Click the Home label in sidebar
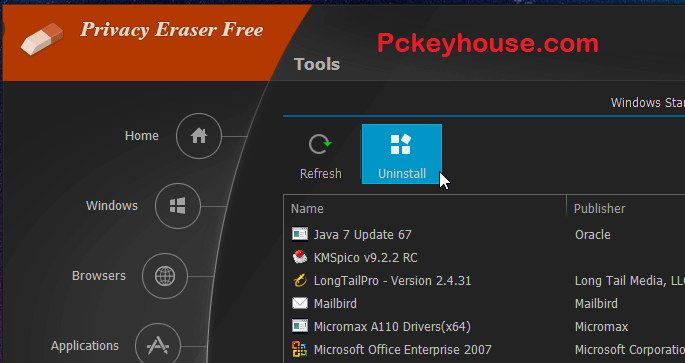Image resolution: width=685 pixels, height=363 pixels. point(142,136)
